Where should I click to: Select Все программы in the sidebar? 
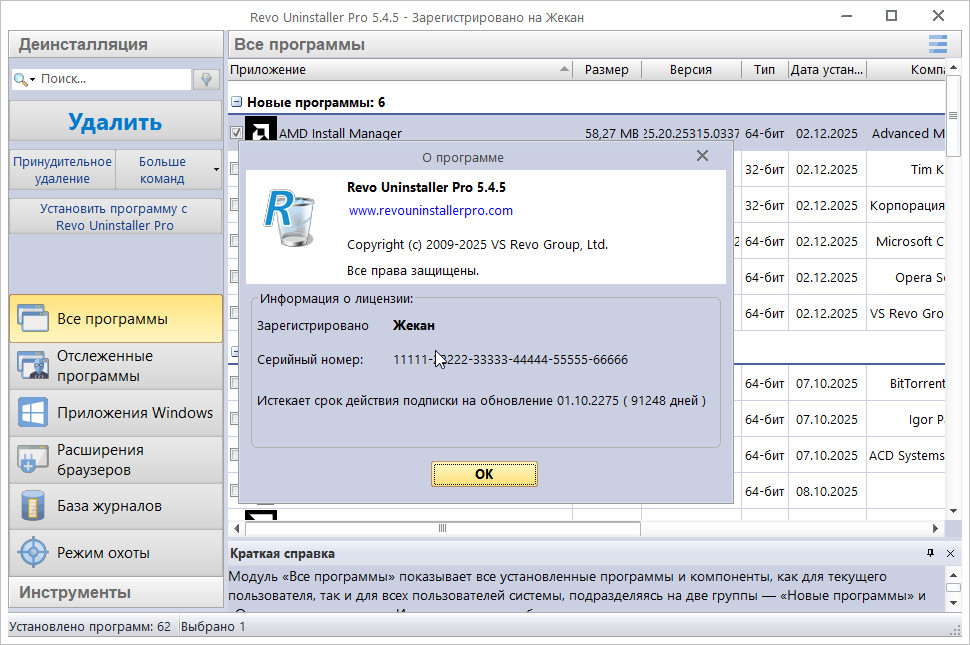(115, 319)
